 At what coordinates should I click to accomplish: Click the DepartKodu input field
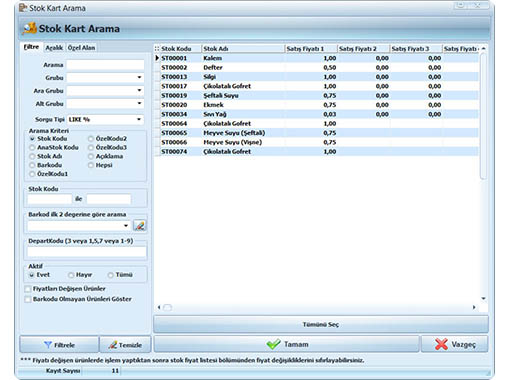87,252
